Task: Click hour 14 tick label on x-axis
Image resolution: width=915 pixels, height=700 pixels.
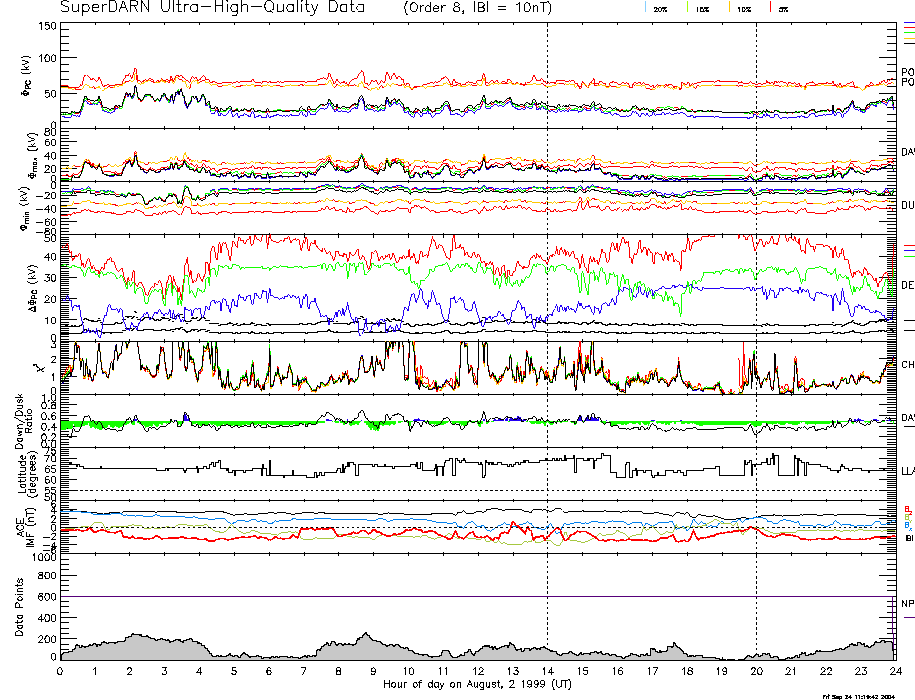Action: coord(547,672)
